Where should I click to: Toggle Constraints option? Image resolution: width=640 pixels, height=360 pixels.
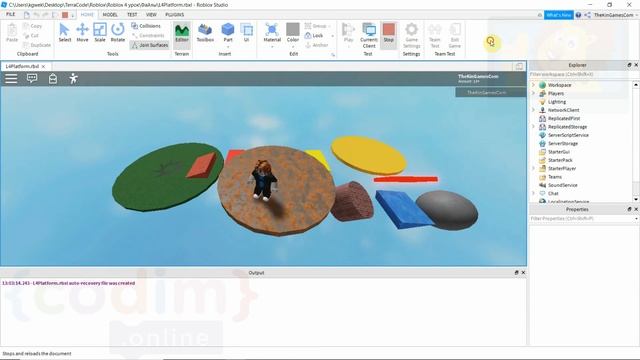click(x=148, y=36)
